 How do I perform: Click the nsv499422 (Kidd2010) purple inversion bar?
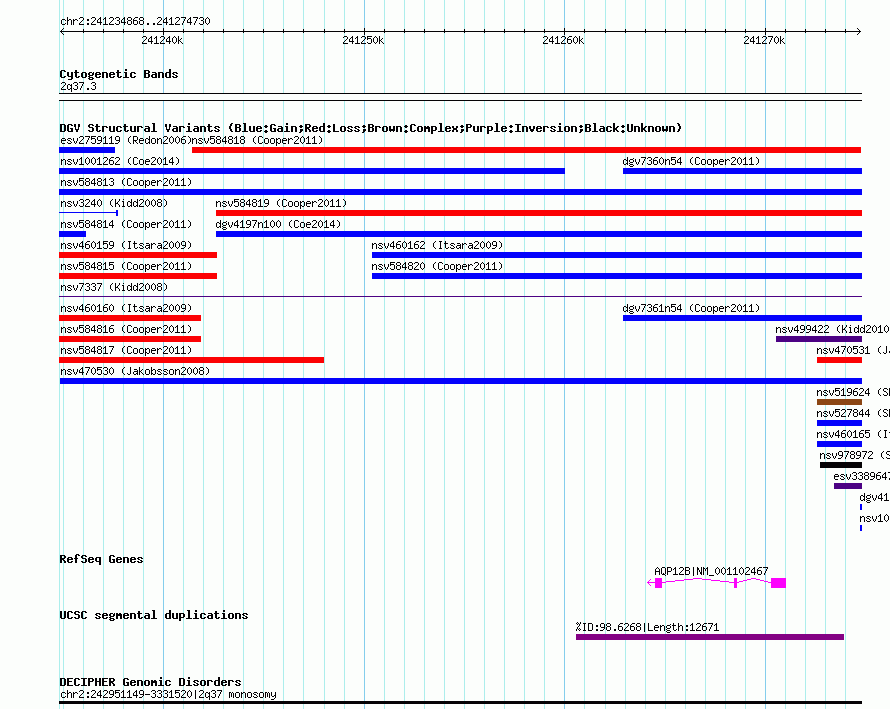(x=819, y=339)
